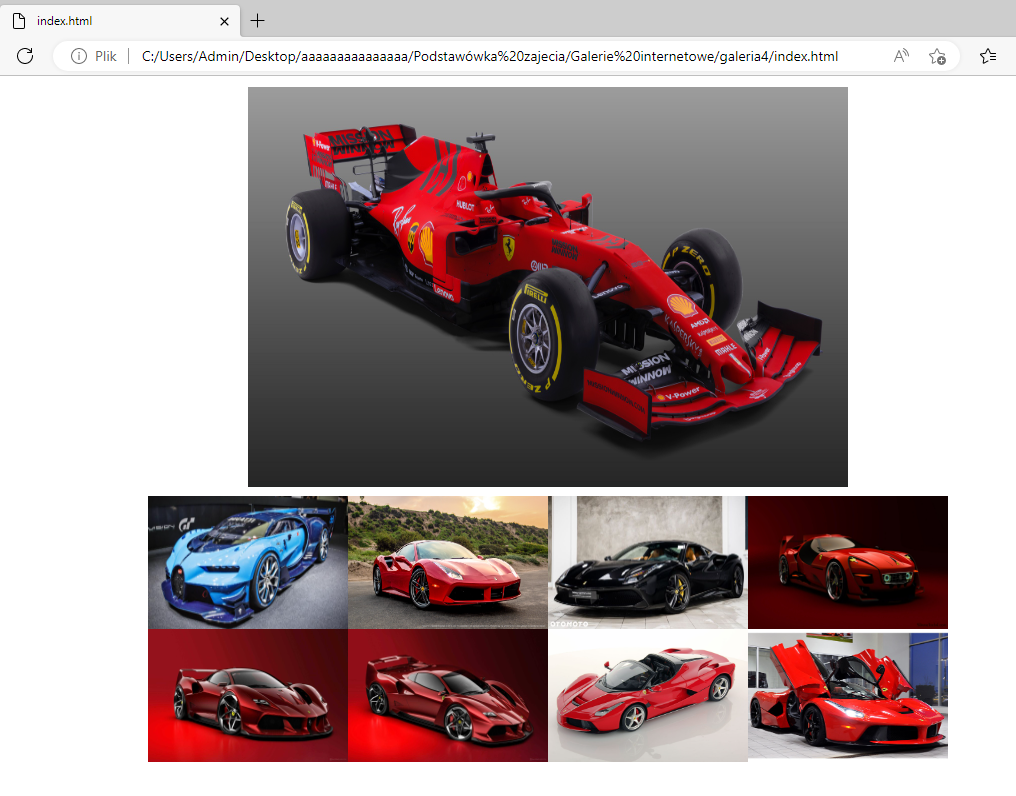1016x796 pixels.
Task: Open the site information icon beside Plik
Action: pos(78,56)
